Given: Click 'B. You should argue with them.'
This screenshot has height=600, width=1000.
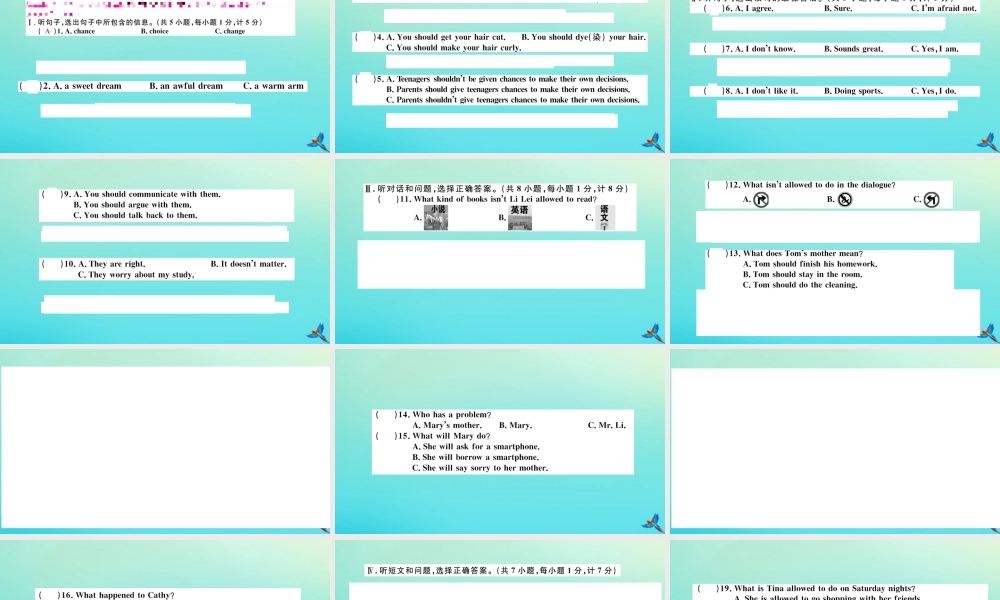Looking at the screenshot, I should (x=133, y=205).
